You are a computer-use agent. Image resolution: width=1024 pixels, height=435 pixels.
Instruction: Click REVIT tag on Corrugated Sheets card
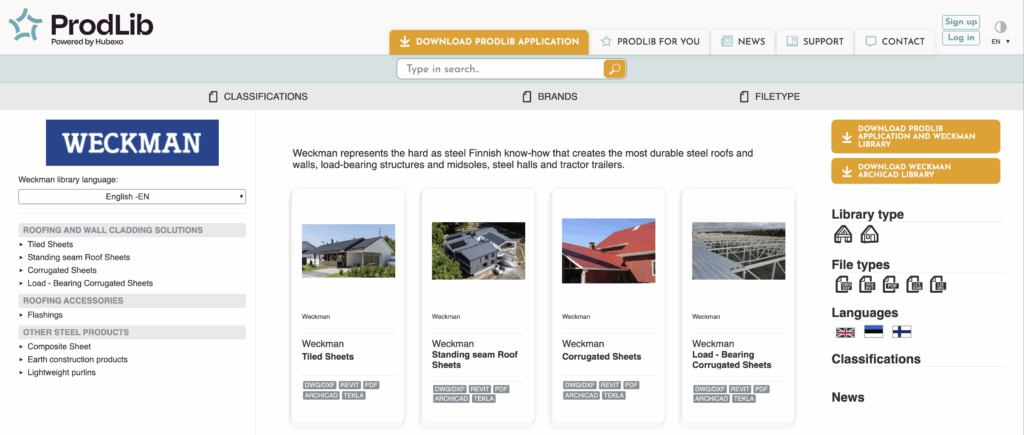[609, 385]
